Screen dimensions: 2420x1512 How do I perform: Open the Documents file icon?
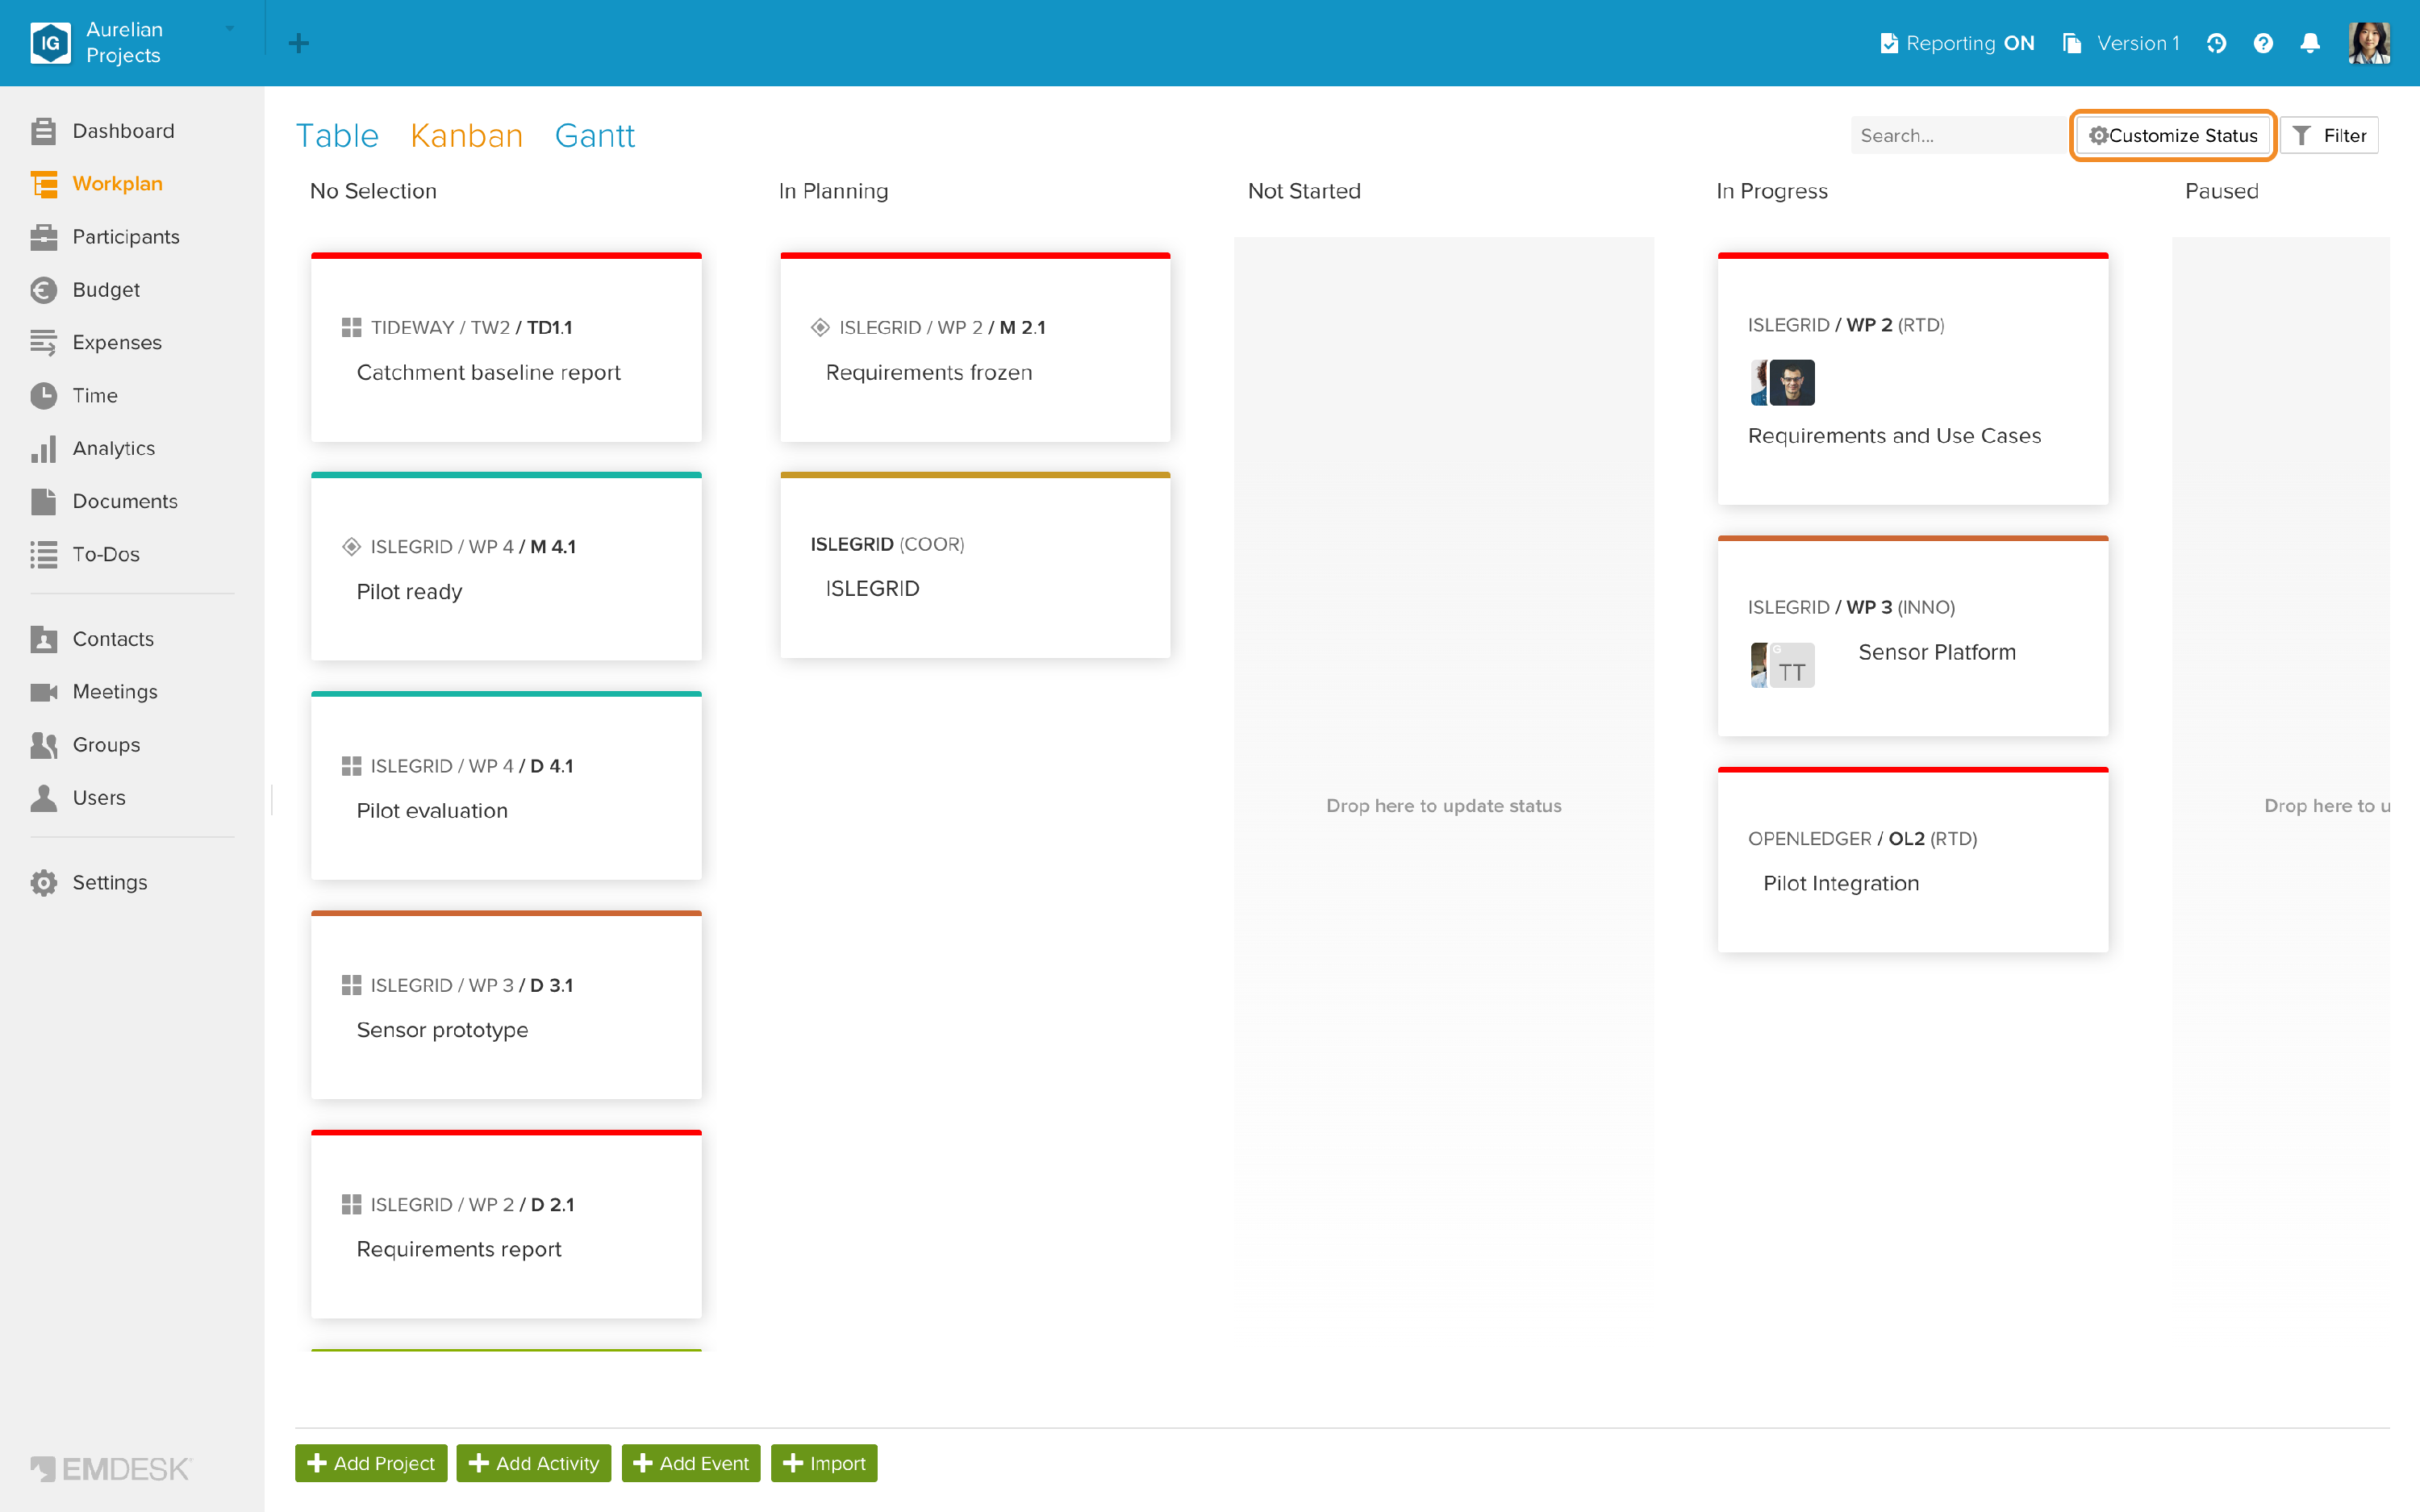click(x=43, y=501)
